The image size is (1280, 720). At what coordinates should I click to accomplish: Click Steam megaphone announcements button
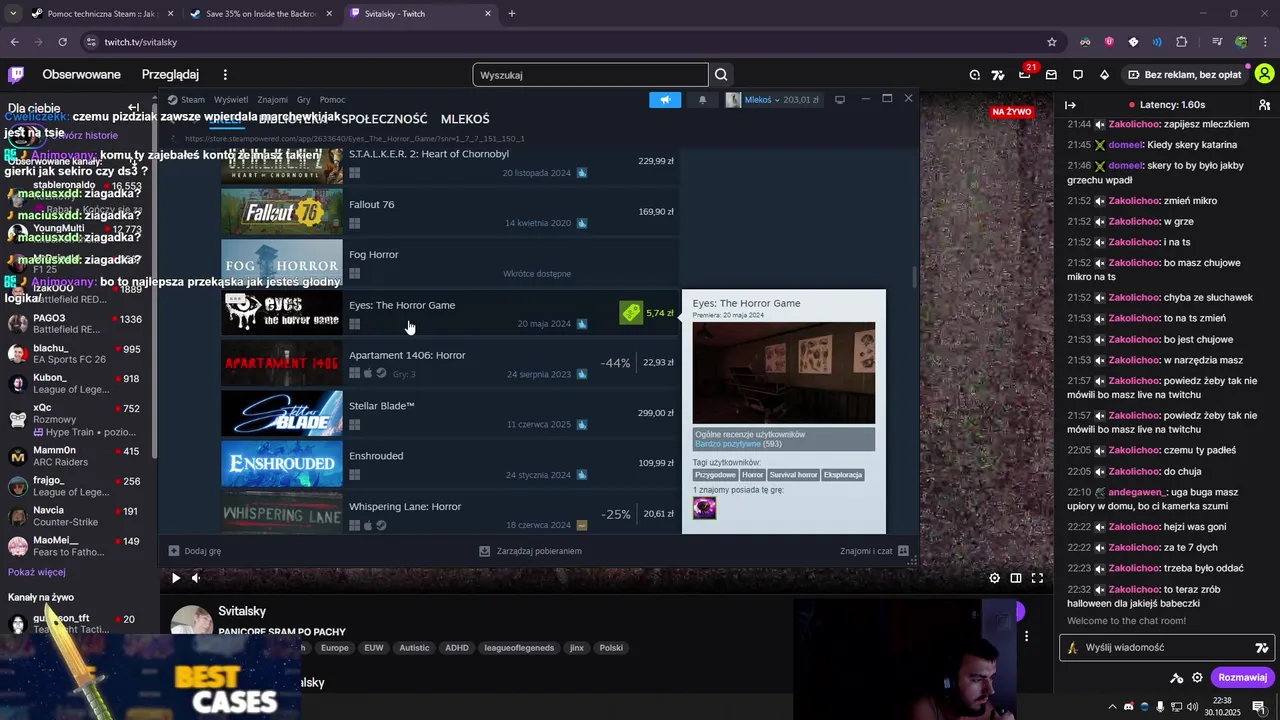click(665, 100)
